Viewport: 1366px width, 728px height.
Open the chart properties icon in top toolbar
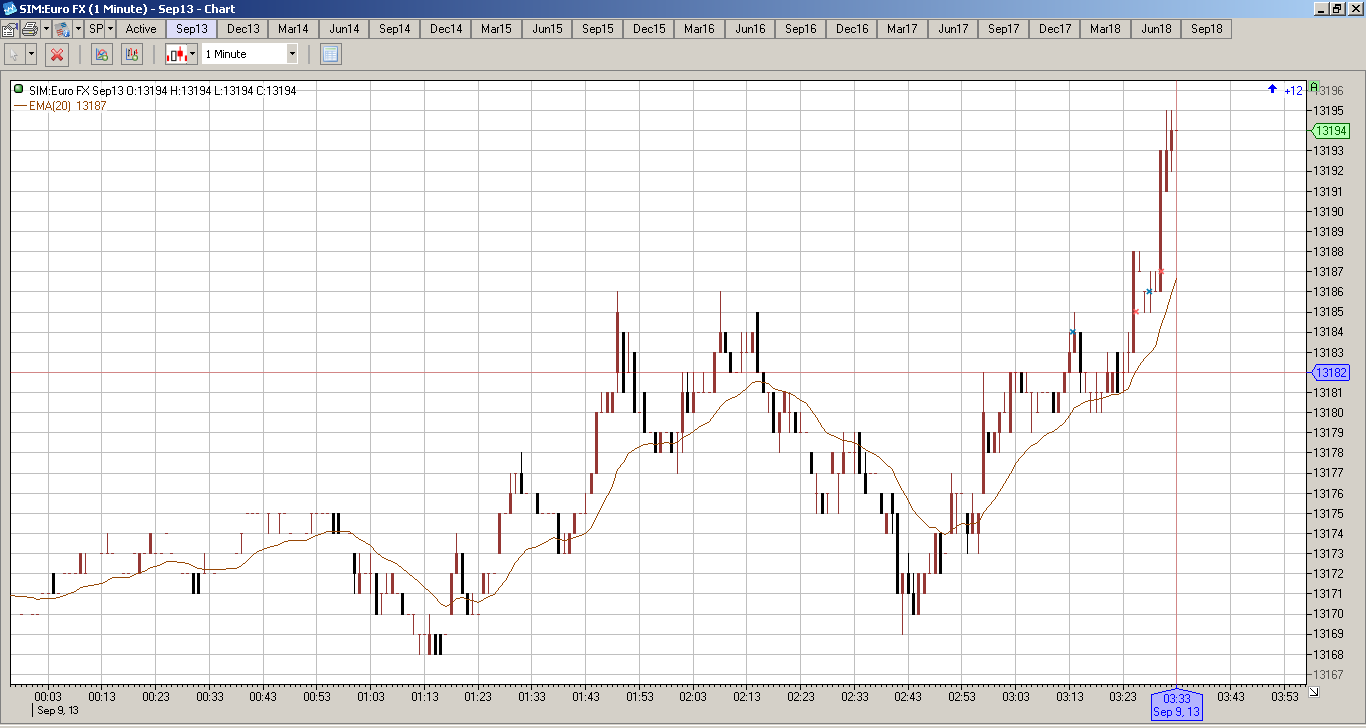10,29
